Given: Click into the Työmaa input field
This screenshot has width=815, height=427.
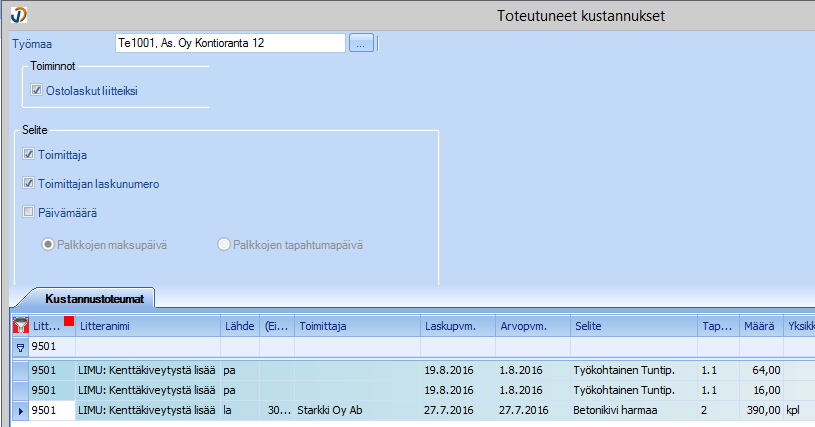Looking at the screenshot, I should tap(230, 43).
